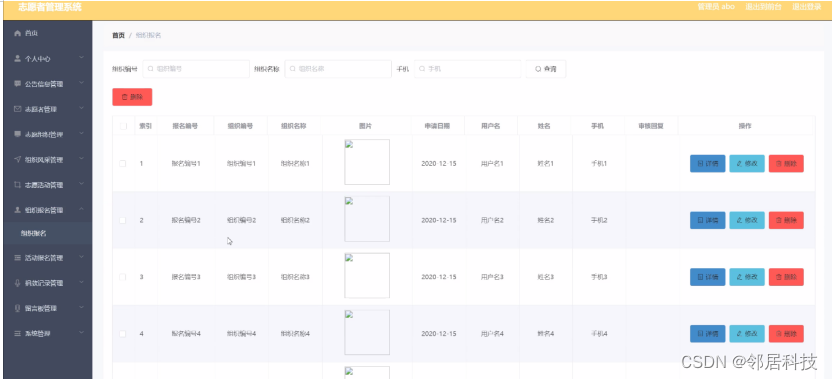Click the magnifier icon in 手机 field
Viewport: 833px width, 380px height.
tap(422, 69)
